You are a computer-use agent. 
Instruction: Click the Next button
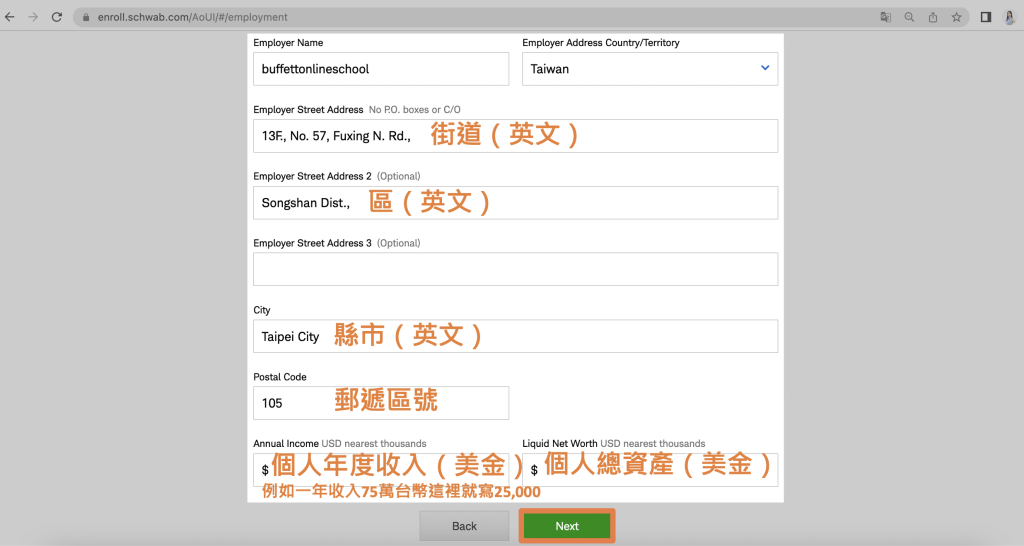[x=567, y=526]
